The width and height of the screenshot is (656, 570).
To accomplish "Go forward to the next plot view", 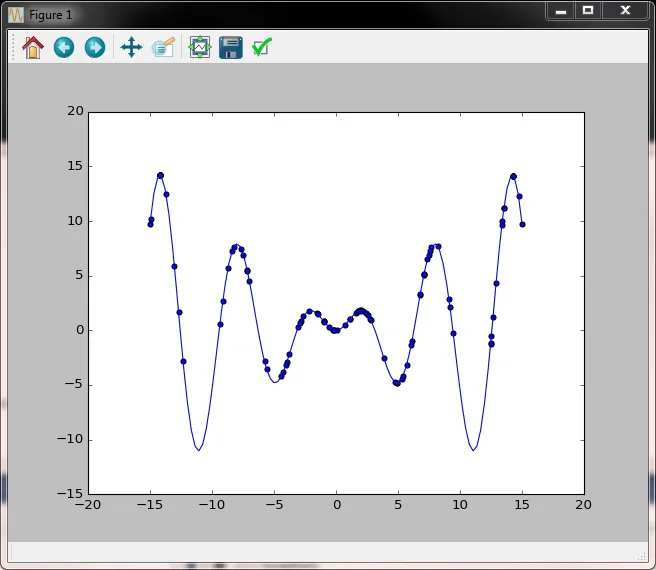I will coord(95,47).
